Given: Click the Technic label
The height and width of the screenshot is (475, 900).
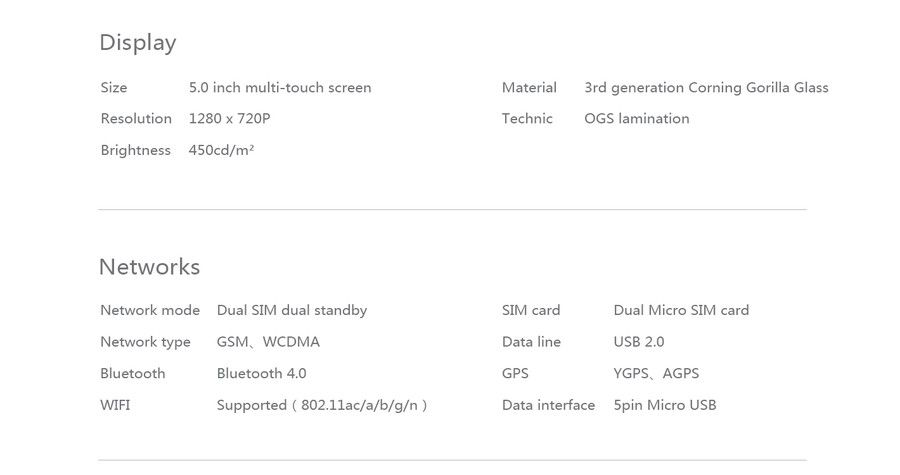Looking at the screenshot, I should click(x=527, y=118).
